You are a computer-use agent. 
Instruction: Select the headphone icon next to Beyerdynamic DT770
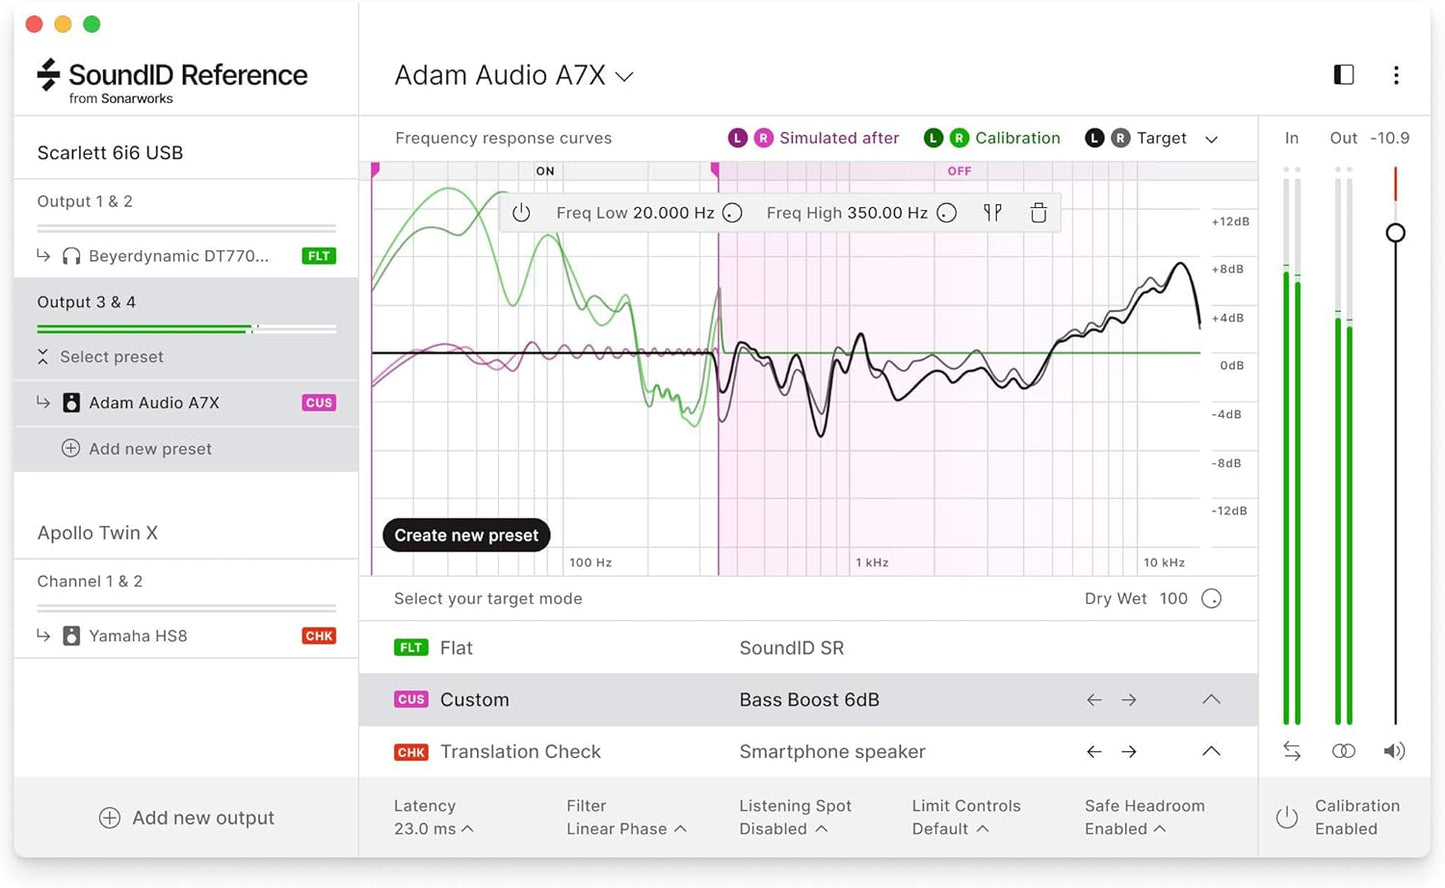click(70, 255)
